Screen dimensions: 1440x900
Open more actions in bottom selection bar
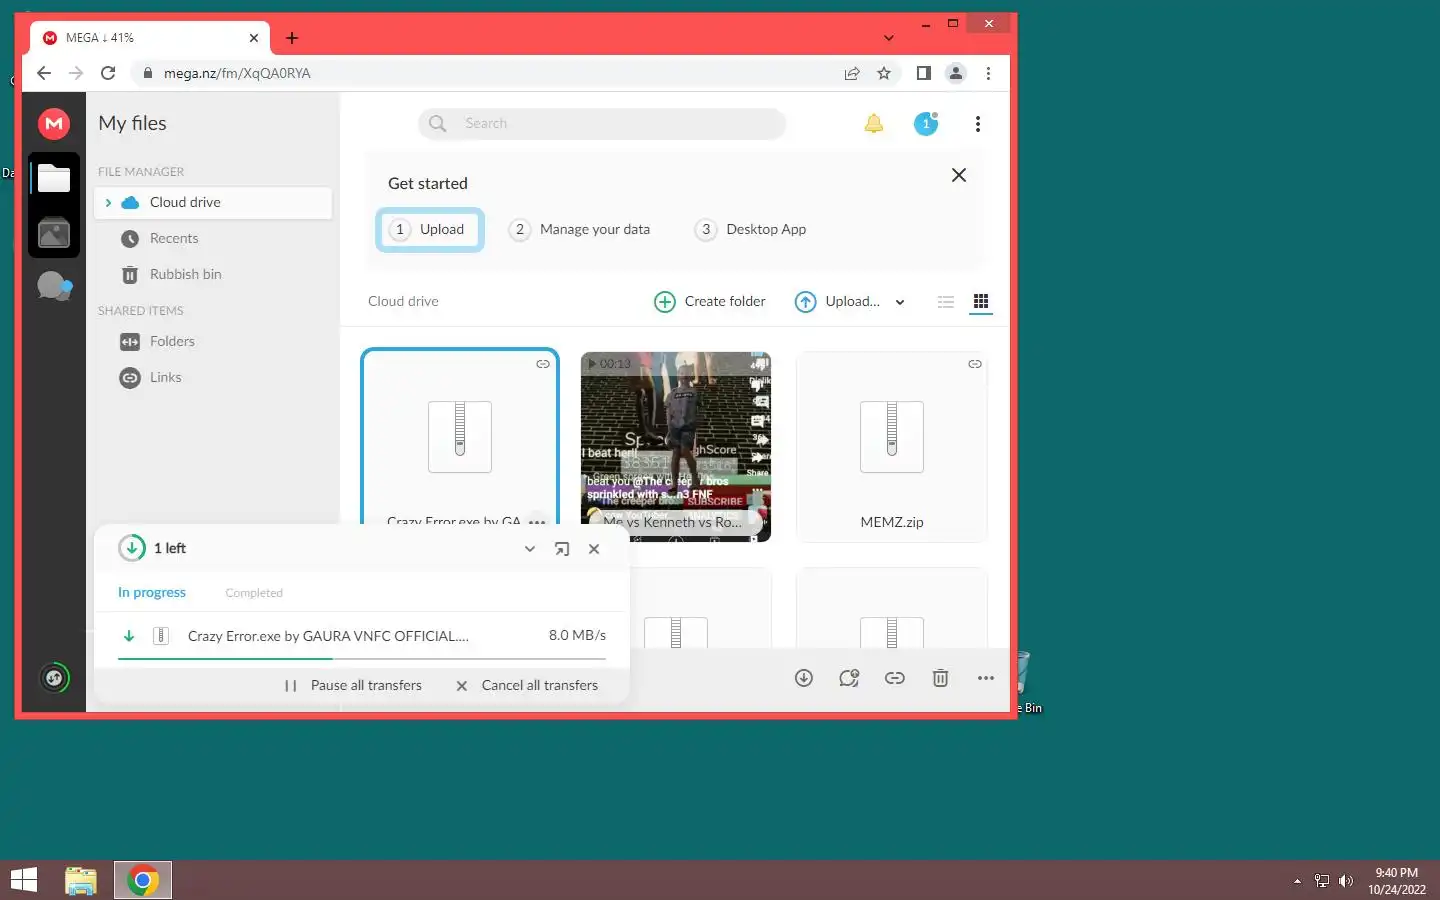point(986,678)
